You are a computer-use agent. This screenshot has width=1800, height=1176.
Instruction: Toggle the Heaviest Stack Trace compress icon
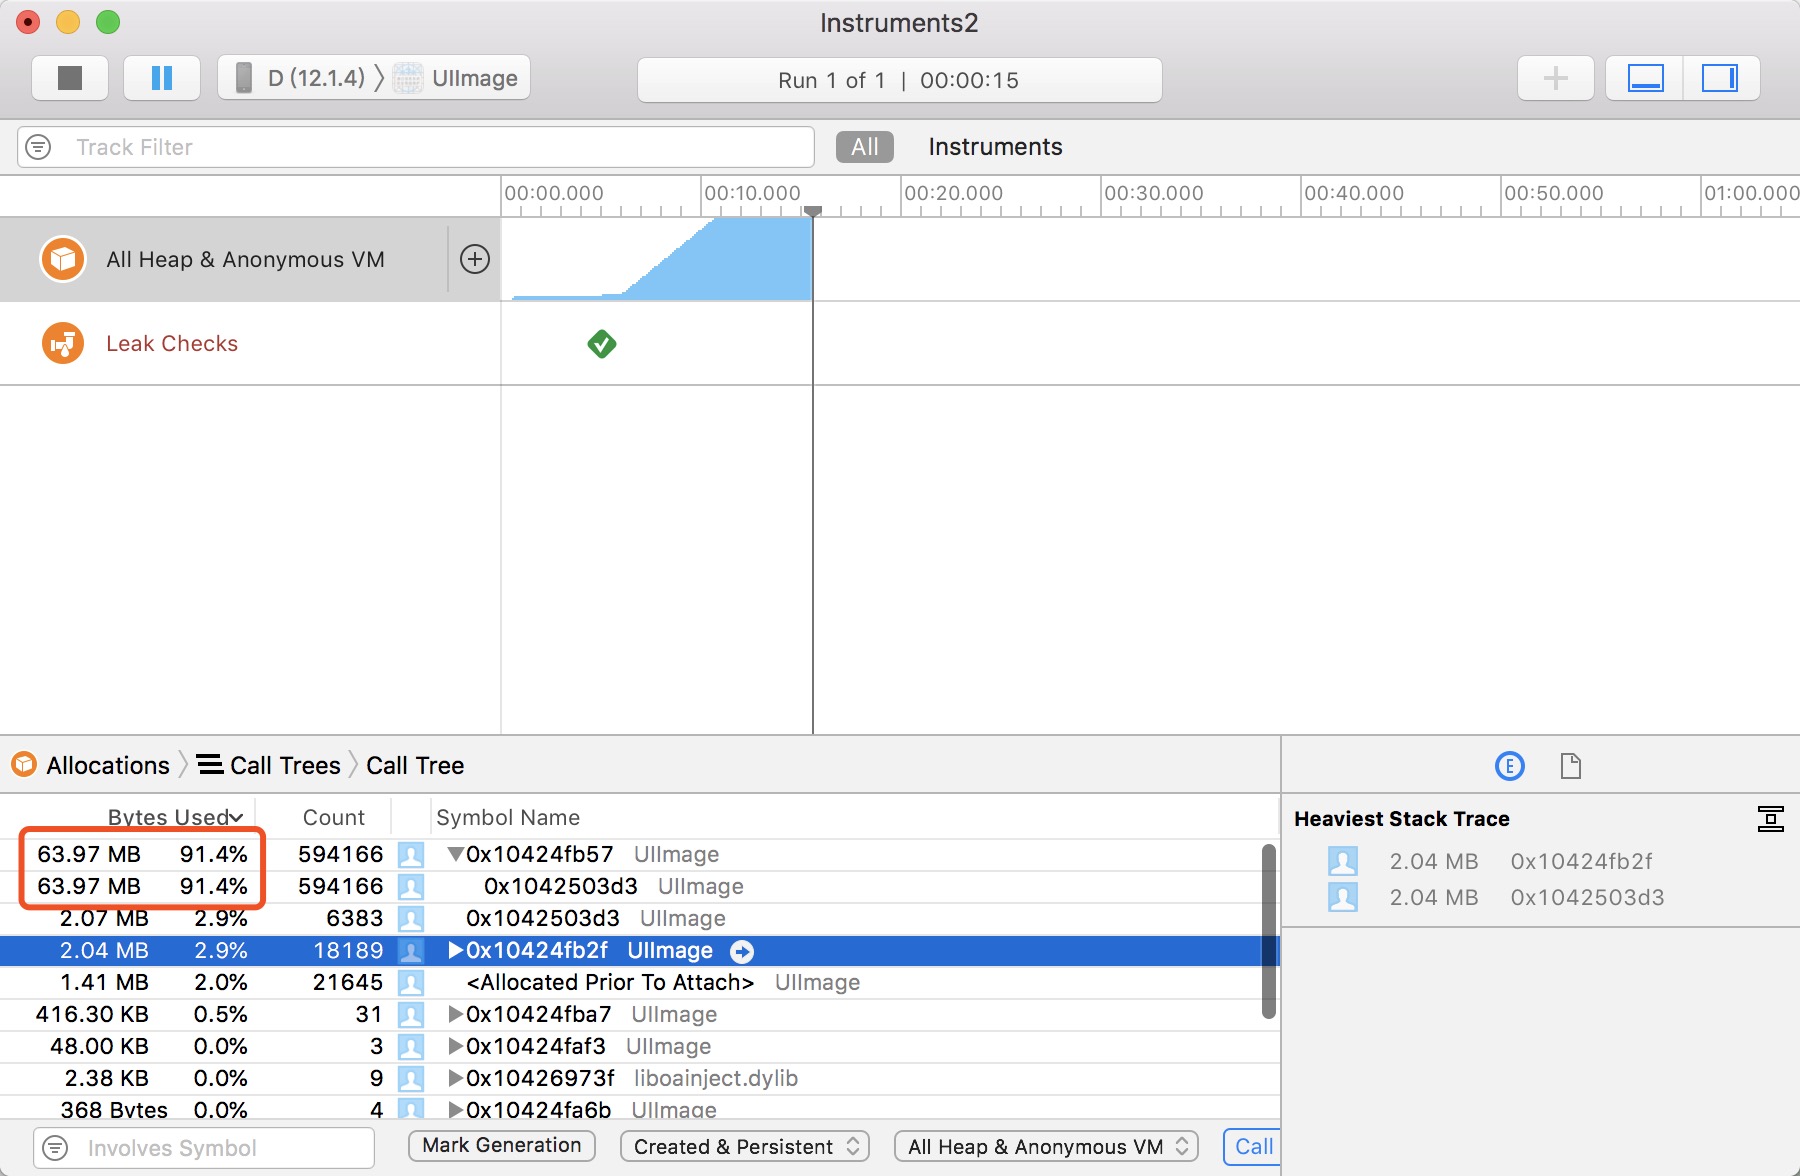coord(1770,819)
